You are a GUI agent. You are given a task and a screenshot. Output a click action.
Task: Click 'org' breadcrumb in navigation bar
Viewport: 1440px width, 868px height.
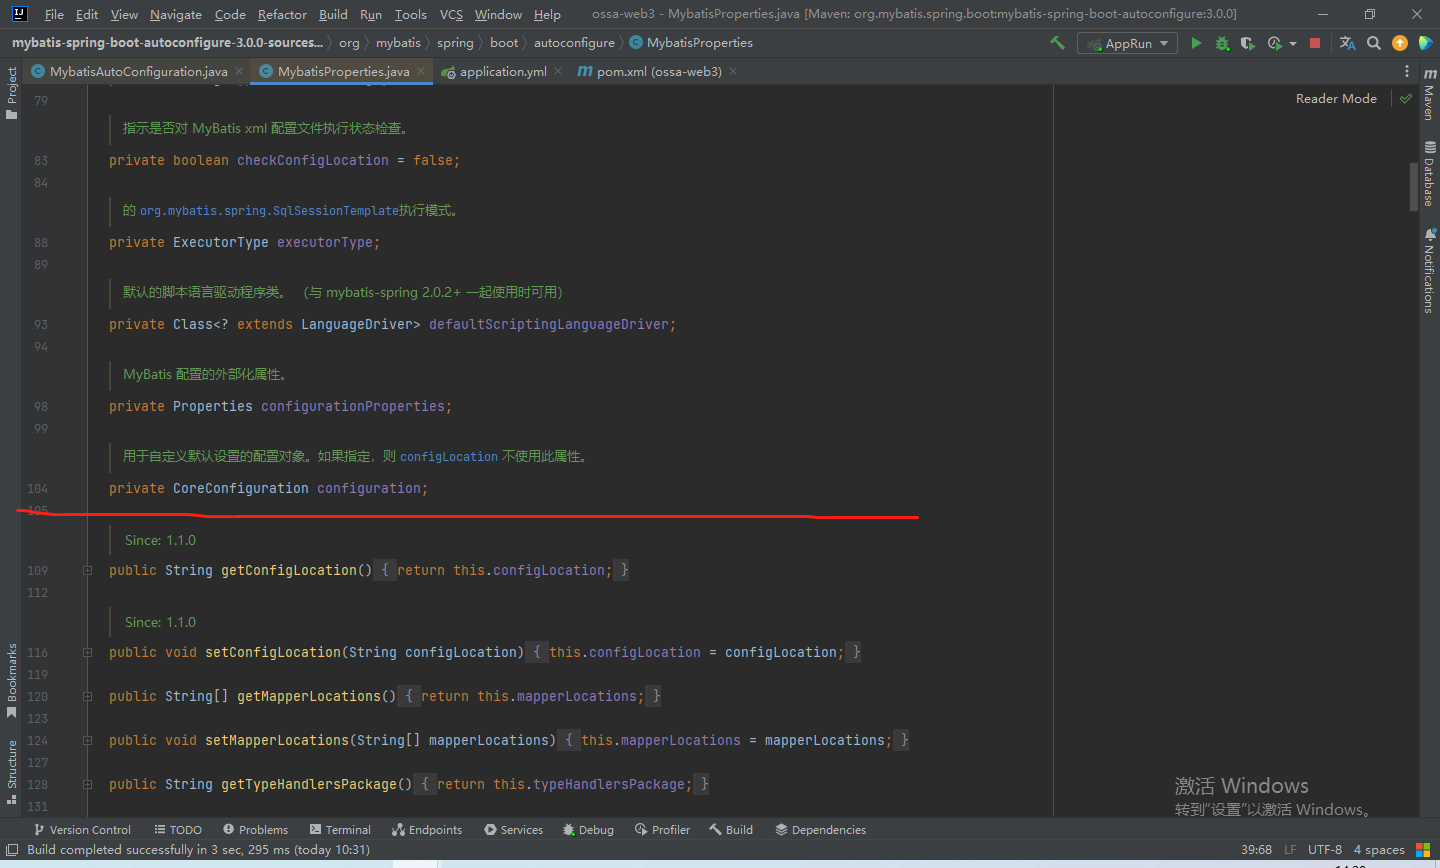coord(349,43)
